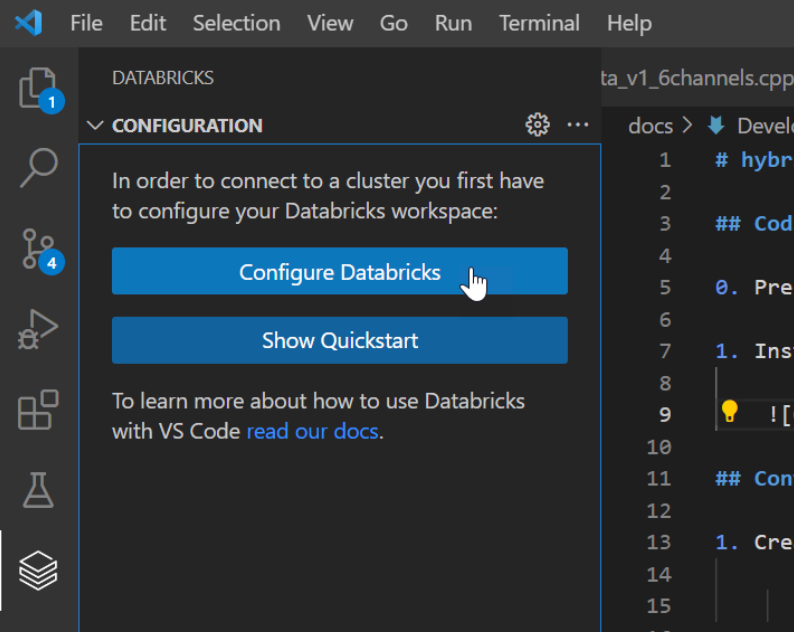Open the Explorer view in activity bar
Screen dimensions: 794x632
click(x=38, y=88)
